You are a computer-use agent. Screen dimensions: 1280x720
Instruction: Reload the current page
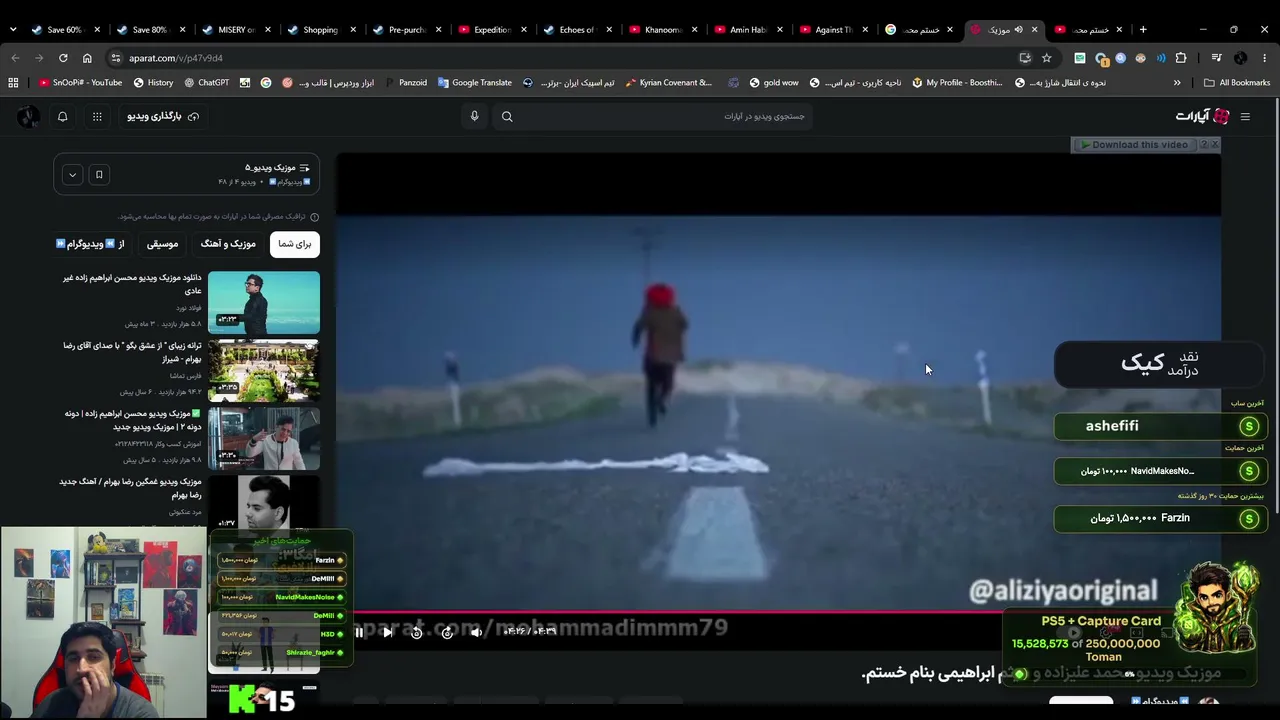tap(63, 58)
